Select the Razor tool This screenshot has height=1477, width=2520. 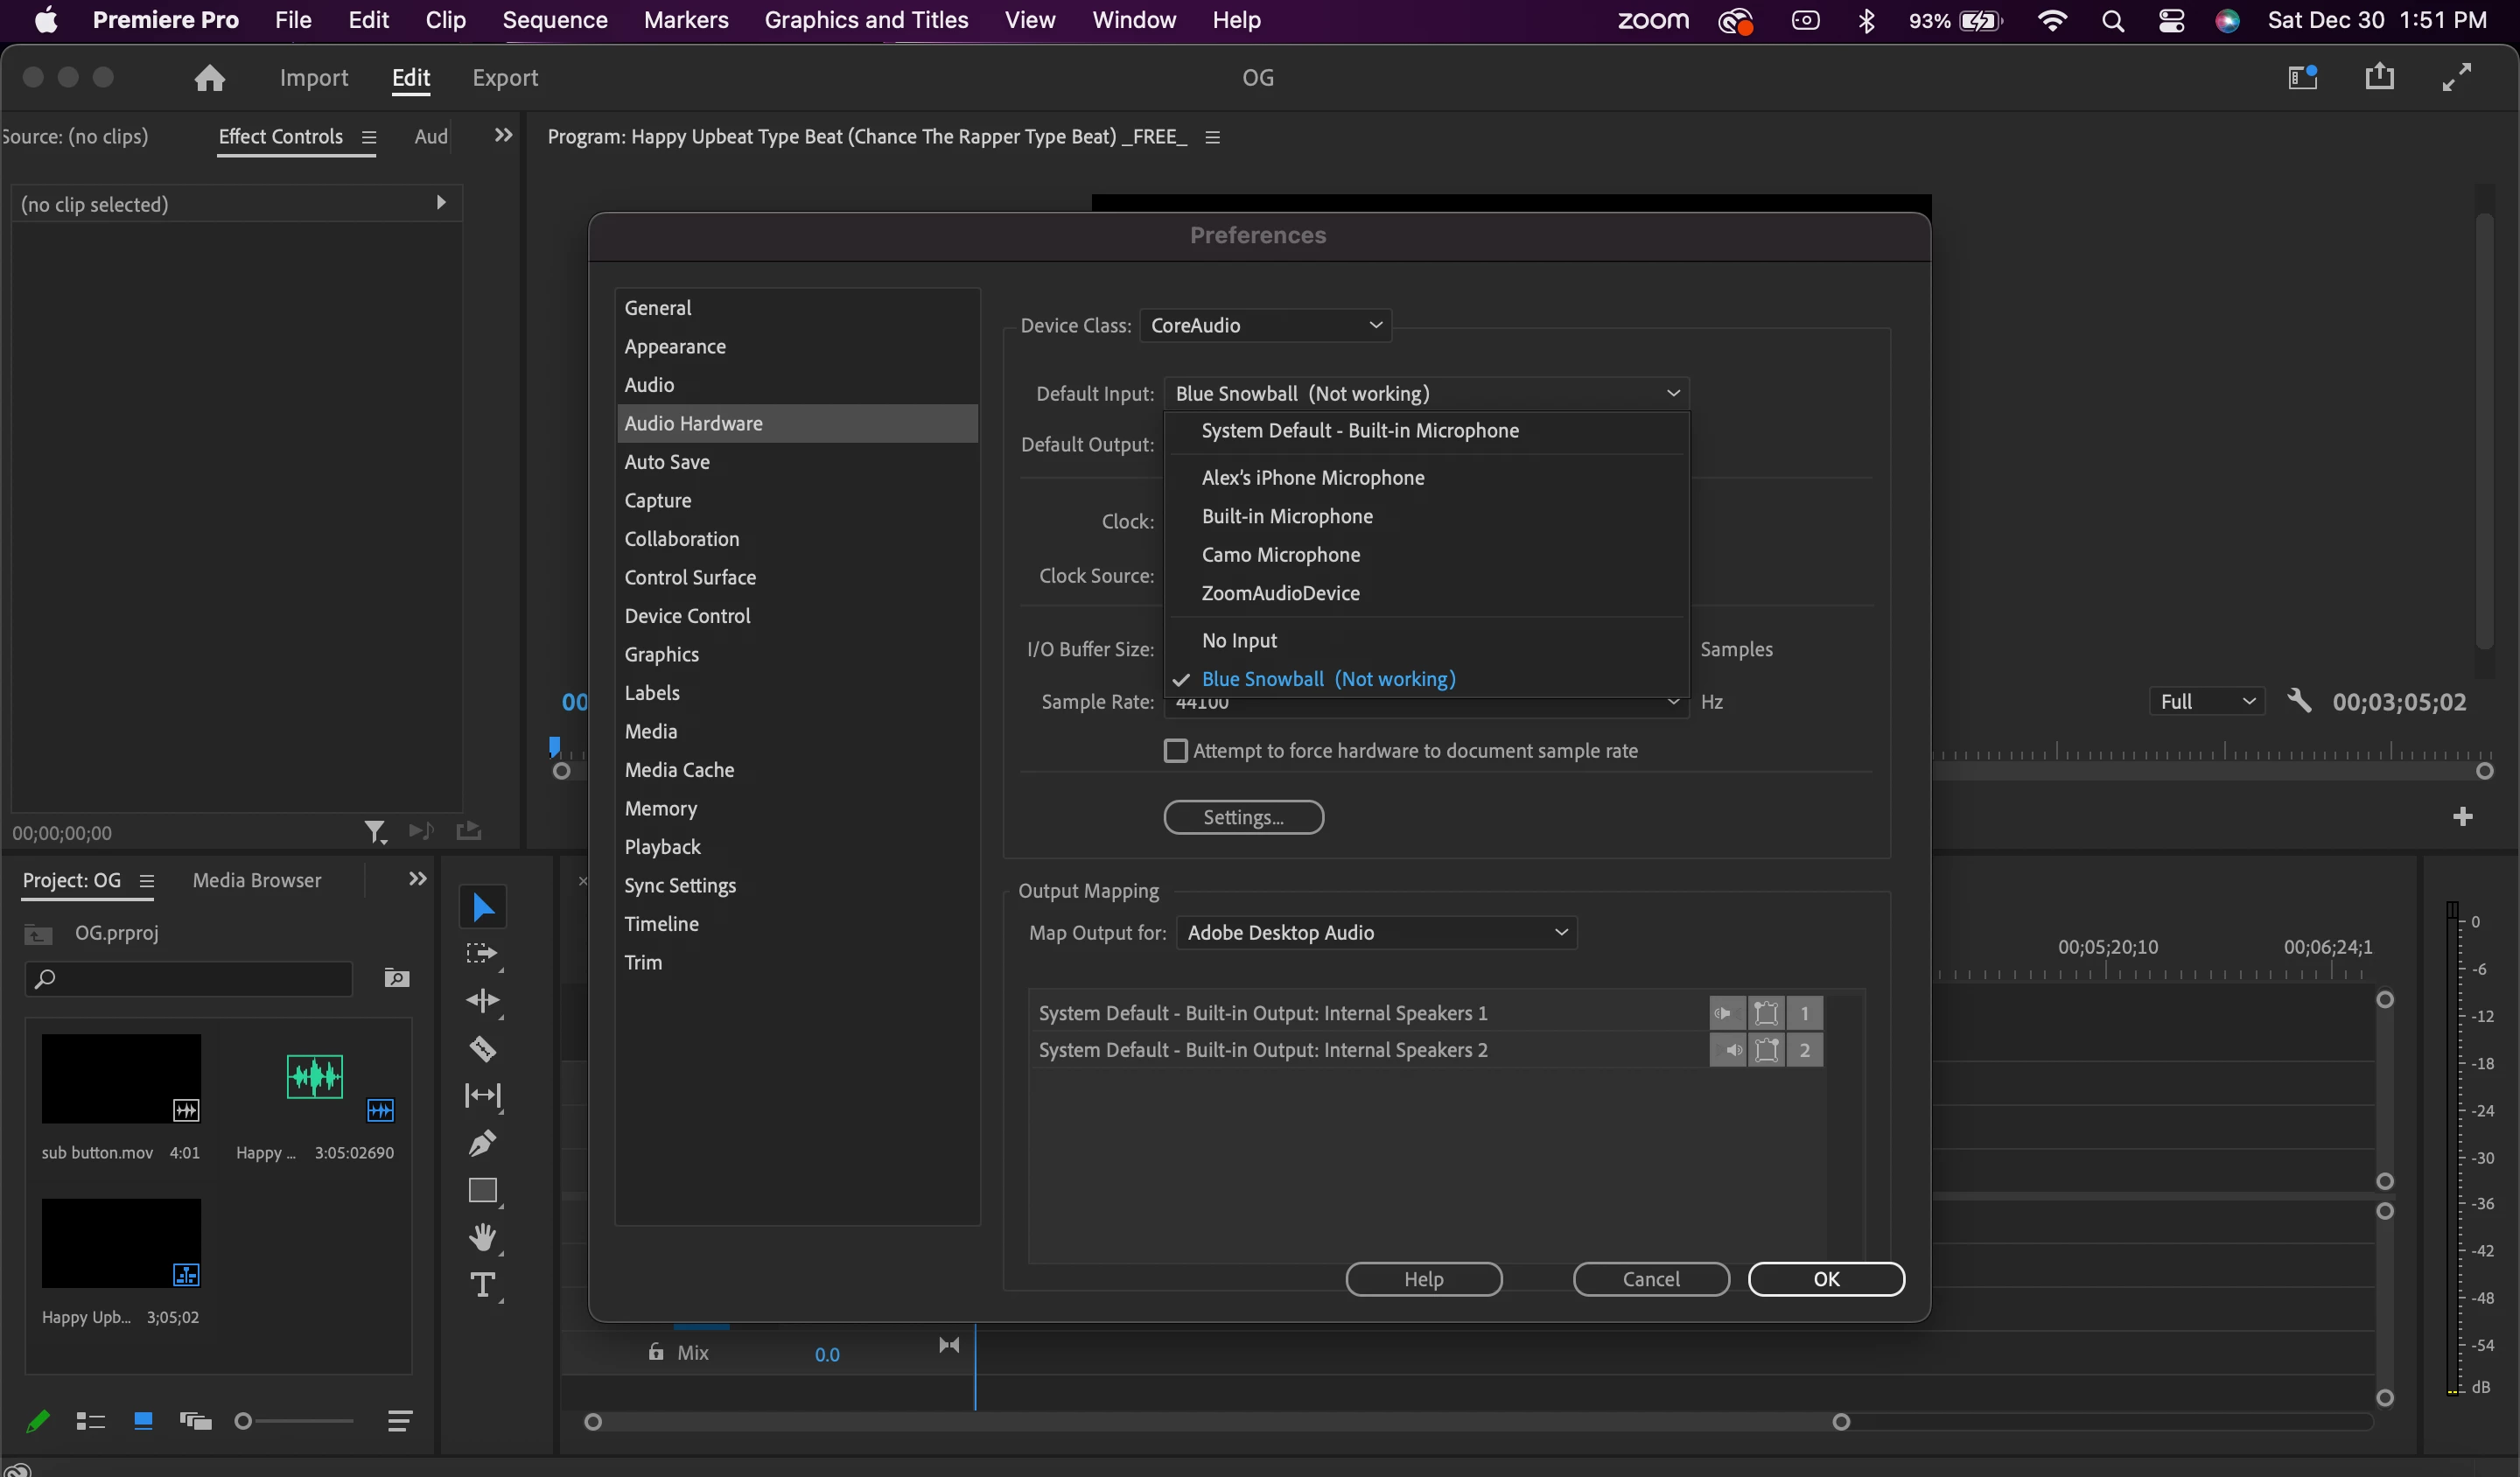482,1049
